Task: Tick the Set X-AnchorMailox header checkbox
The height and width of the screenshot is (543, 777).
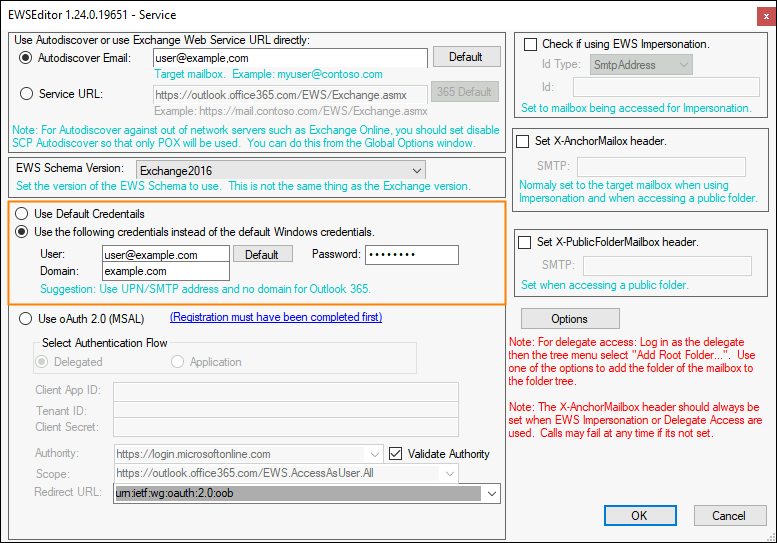Action: point(523,142)
